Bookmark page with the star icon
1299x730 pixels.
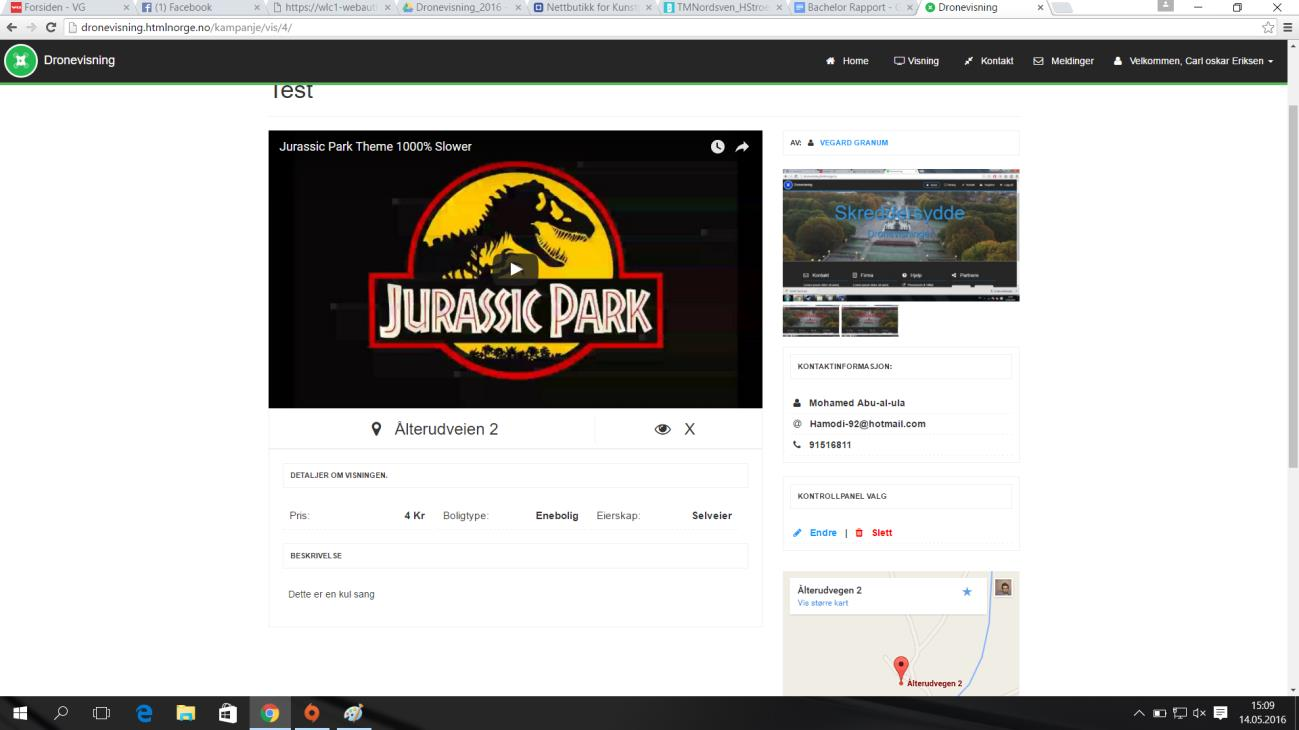click(1268, 27)
